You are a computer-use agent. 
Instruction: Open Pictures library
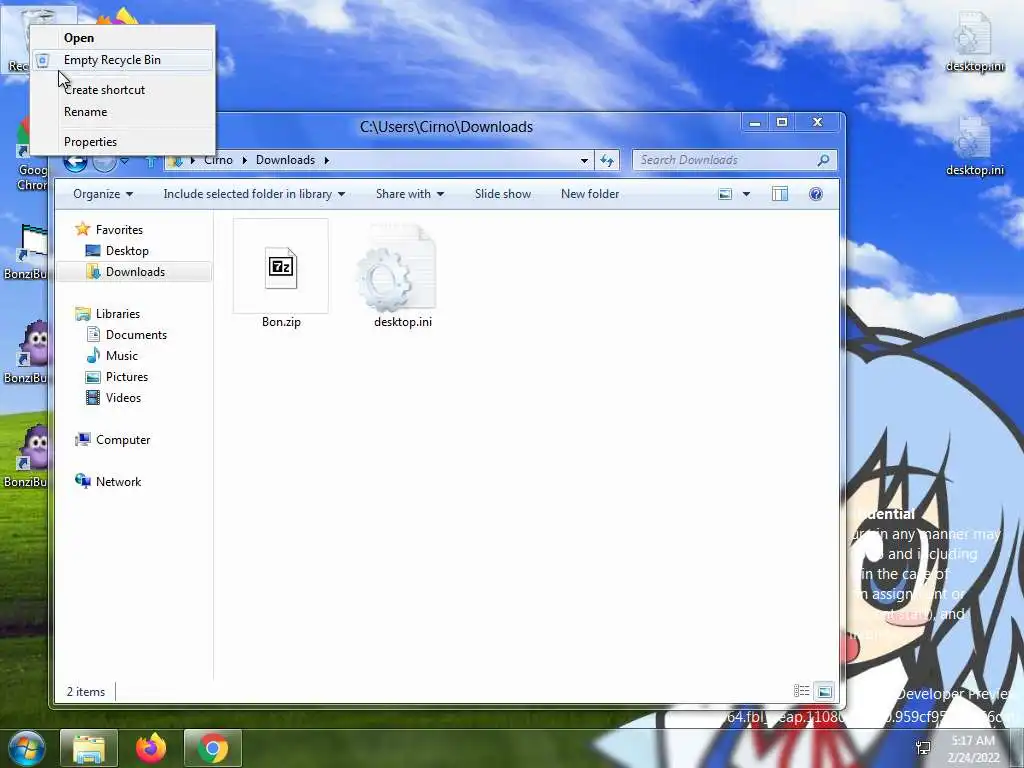[127, 377]
